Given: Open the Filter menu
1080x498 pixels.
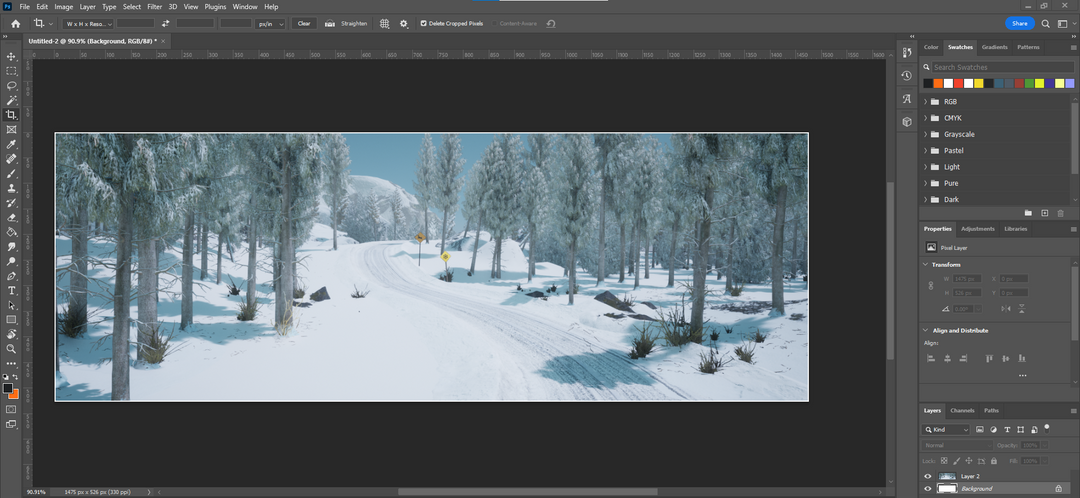Looking at the screenshot, I should pos(154,7).
